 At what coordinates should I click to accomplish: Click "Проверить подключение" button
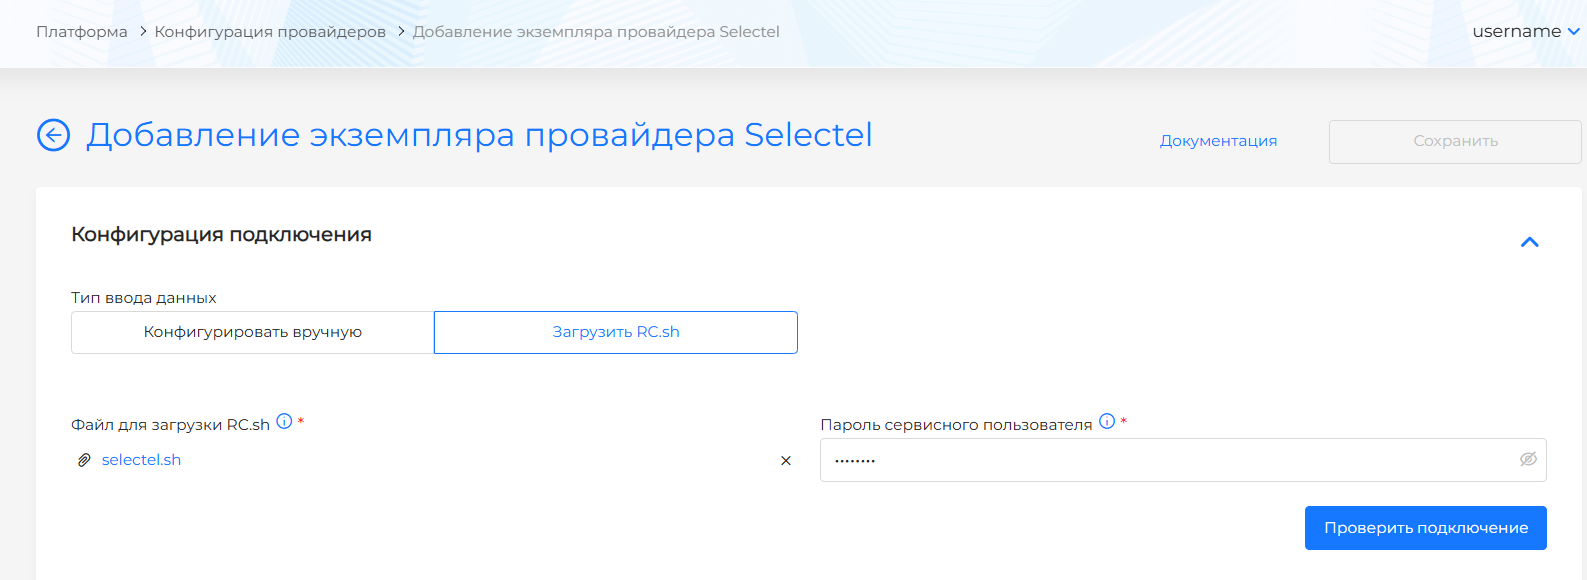click(x=1425, y=528)
